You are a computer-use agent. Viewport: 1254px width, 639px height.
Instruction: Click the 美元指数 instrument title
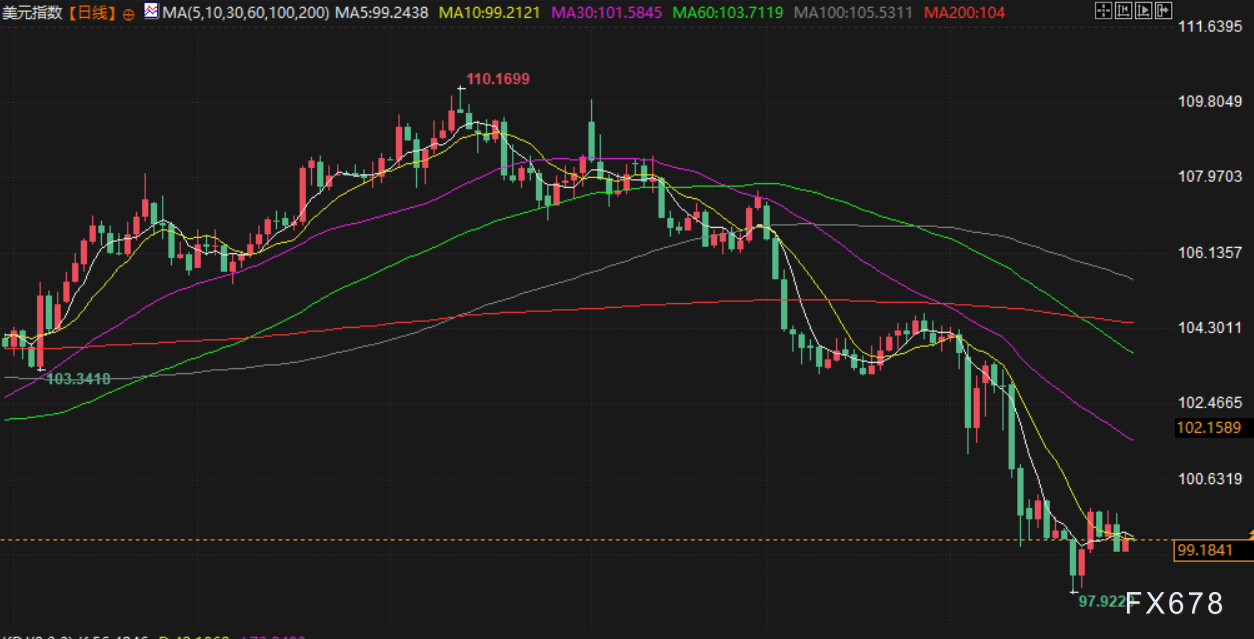[x=31, y=13]
